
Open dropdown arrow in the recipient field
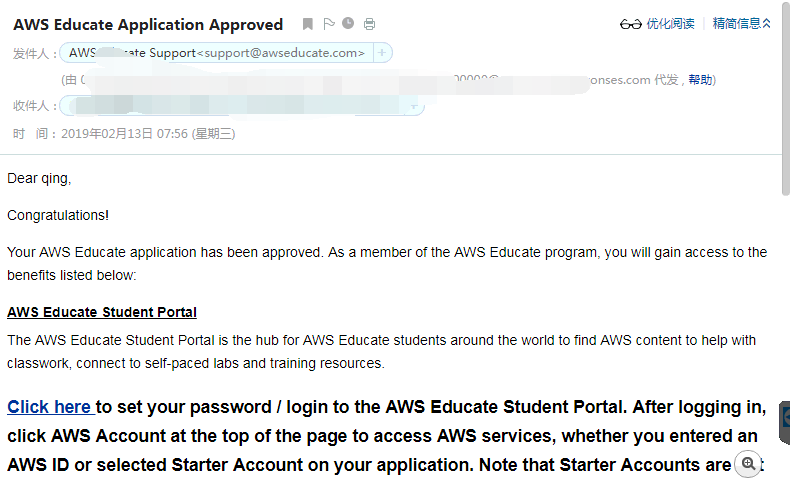click(x=414, y=105)
